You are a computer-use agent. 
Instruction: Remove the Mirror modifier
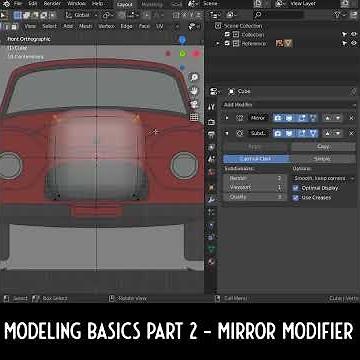351,118
